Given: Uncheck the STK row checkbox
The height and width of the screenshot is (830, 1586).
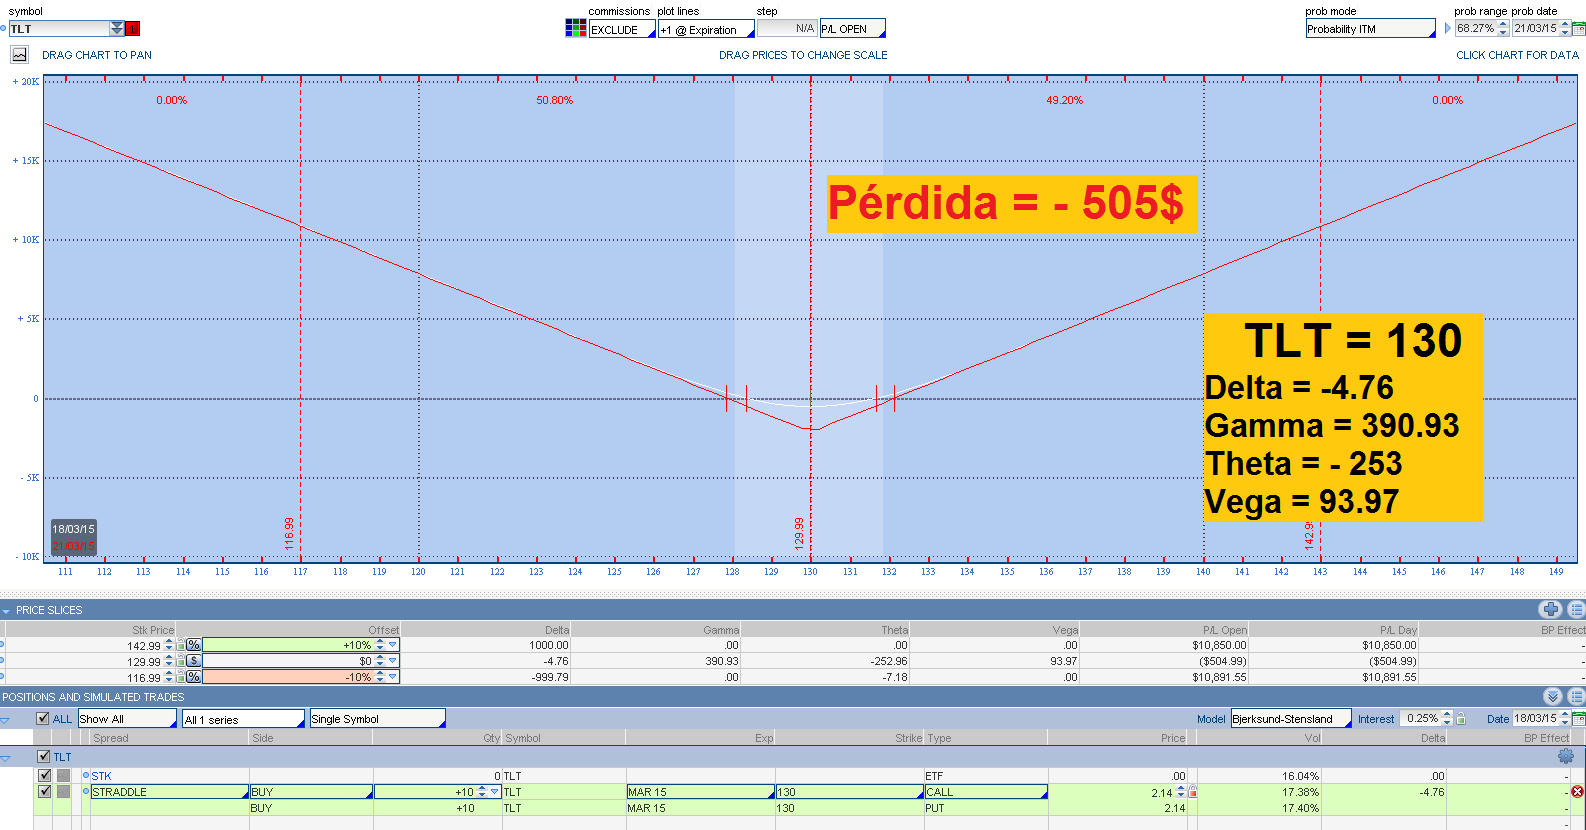Looking at the screenshot, I should click(x=44, y=775).
